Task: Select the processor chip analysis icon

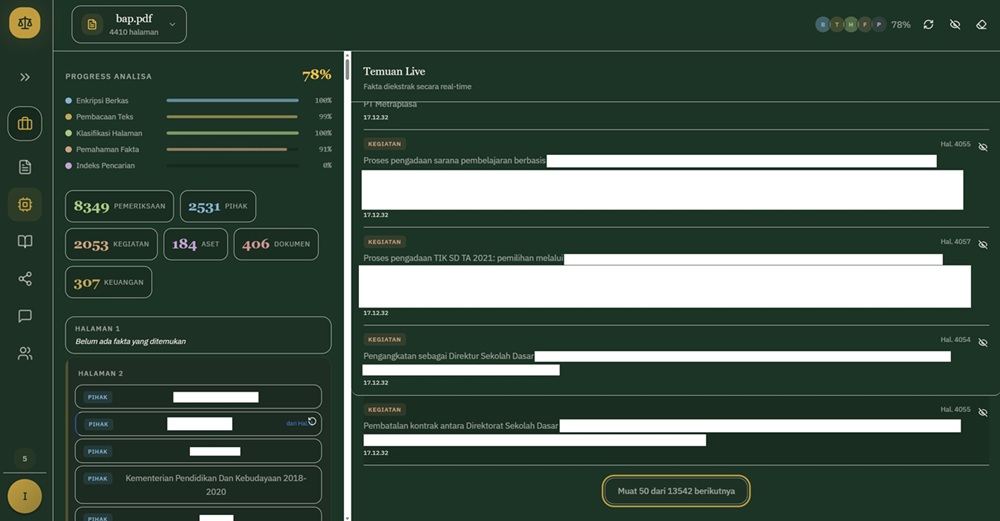Action: tap(25, 204)
